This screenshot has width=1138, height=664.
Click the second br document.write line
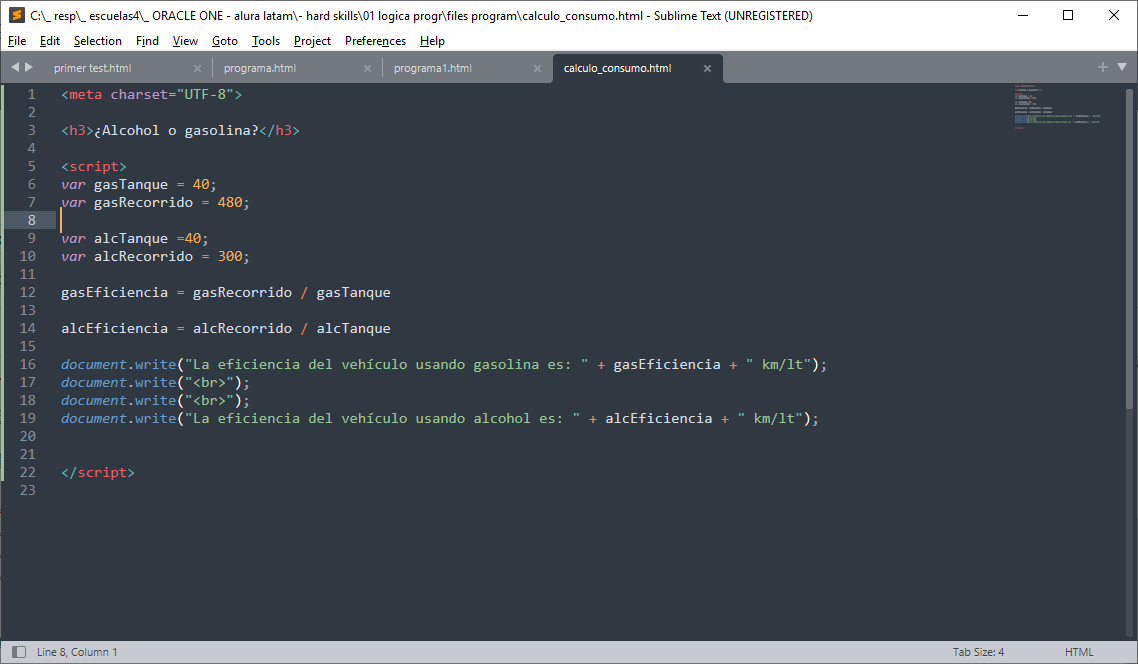155,401
